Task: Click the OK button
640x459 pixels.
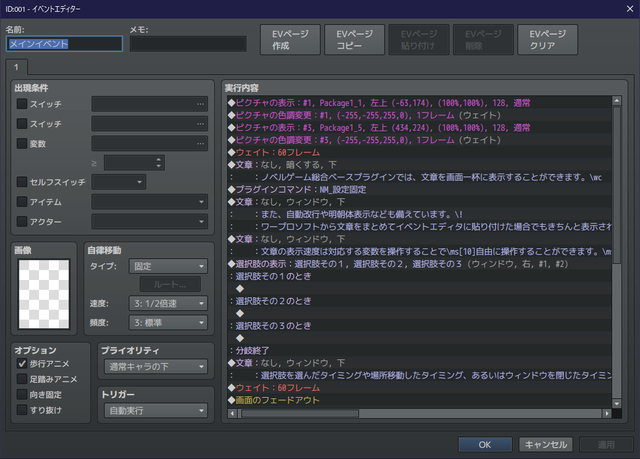Action: coord(485,444)
